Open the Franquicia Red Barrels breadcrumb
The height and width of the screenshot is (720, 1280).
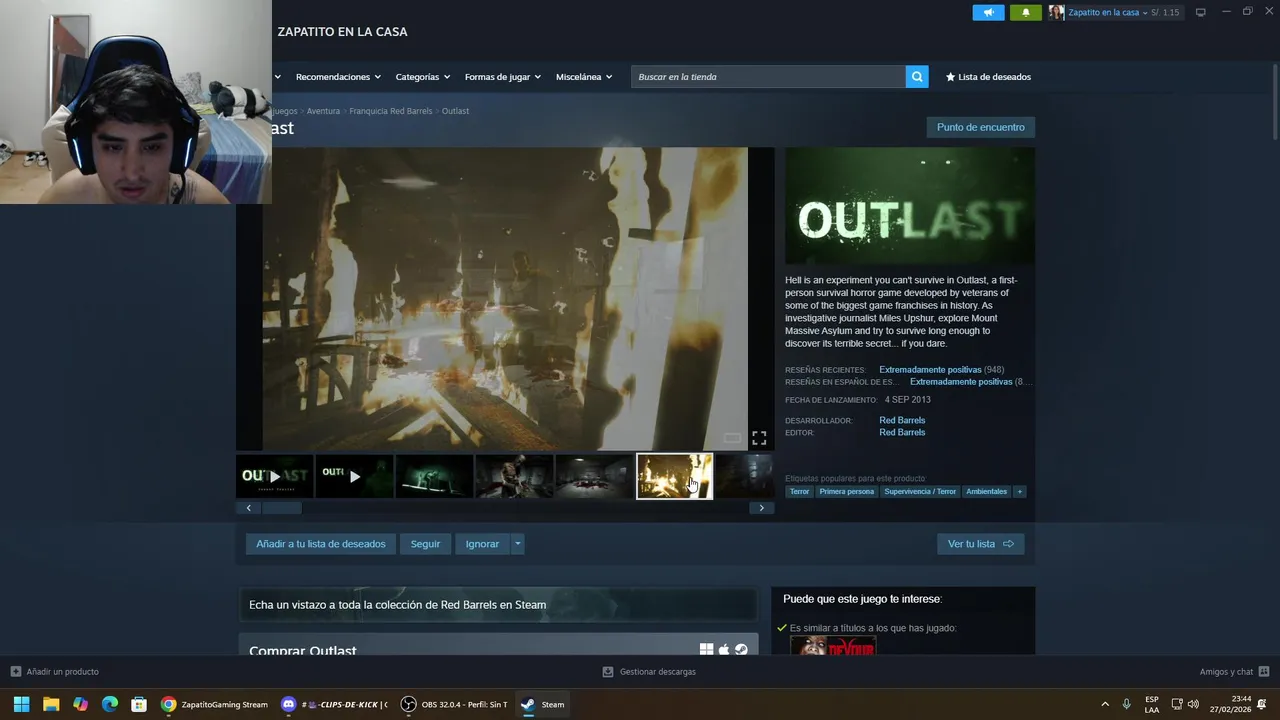[391, 111]
